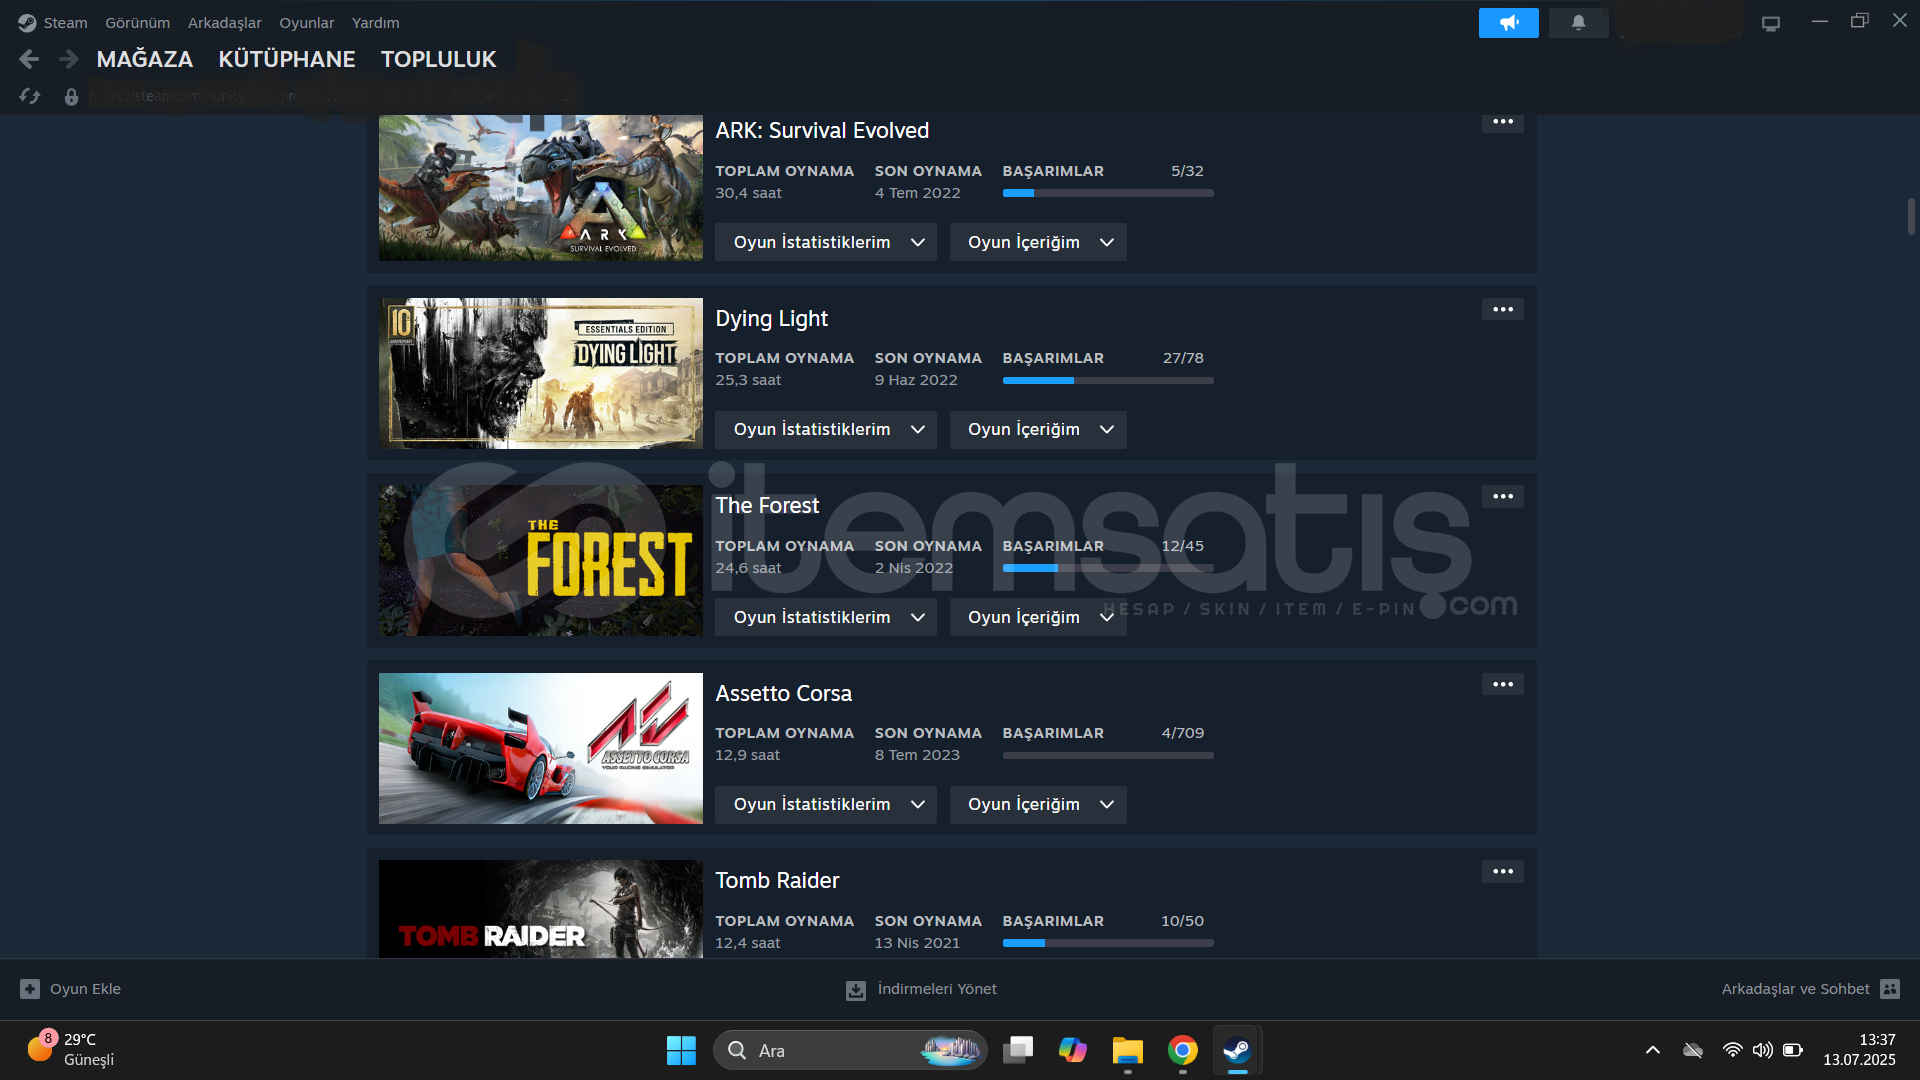Click the Oyun Ekle label
The width and height of the screenshot is (1920, 1080).
[x=85, y=989]
